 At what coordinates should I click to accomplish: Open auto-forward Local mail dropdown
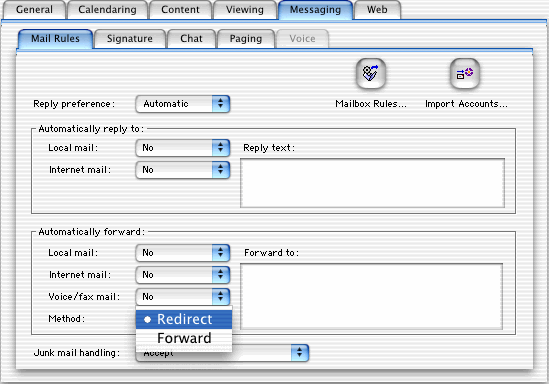(x=183, y=253)
